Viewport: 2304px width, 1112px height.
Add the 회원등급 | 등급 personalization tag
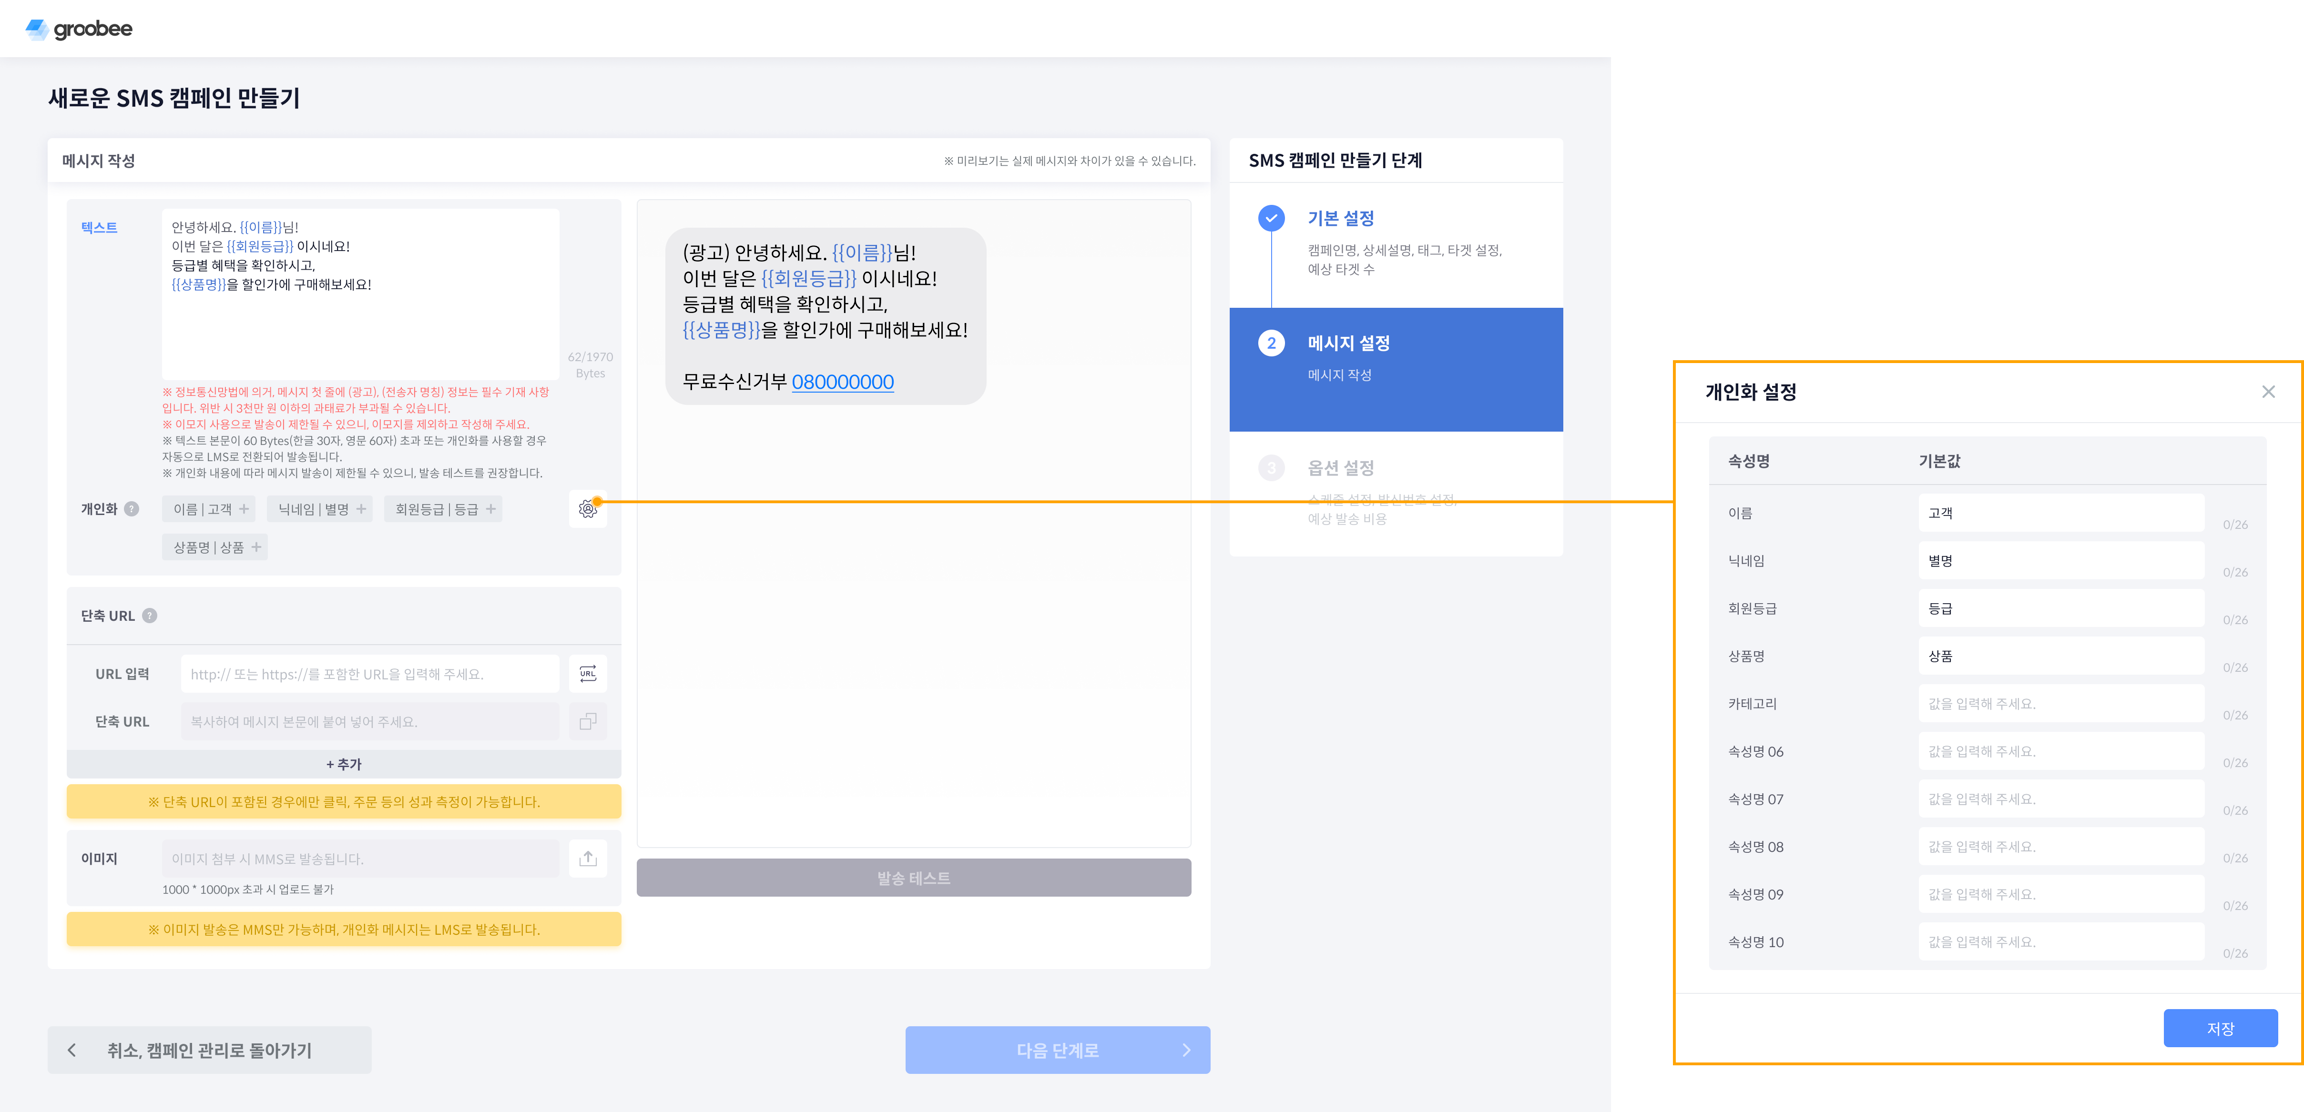point(443,509)
